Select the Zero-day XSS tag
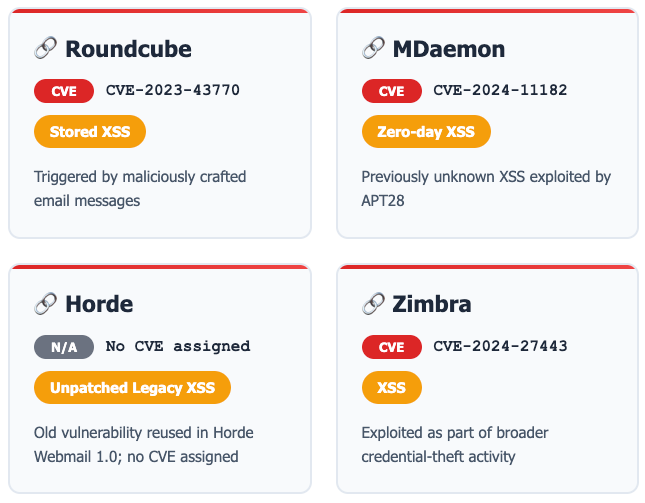 pyautogui.click(x=426, y=132)
